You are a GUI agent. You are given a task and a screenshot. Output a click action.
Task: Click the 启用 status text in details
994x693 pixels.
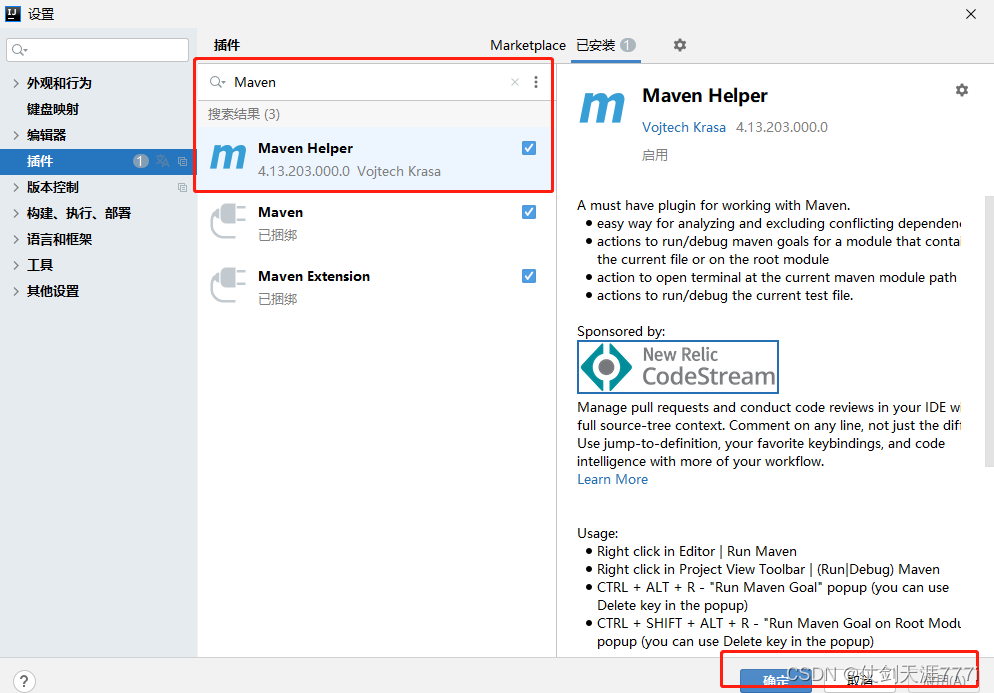pos(655,155)
